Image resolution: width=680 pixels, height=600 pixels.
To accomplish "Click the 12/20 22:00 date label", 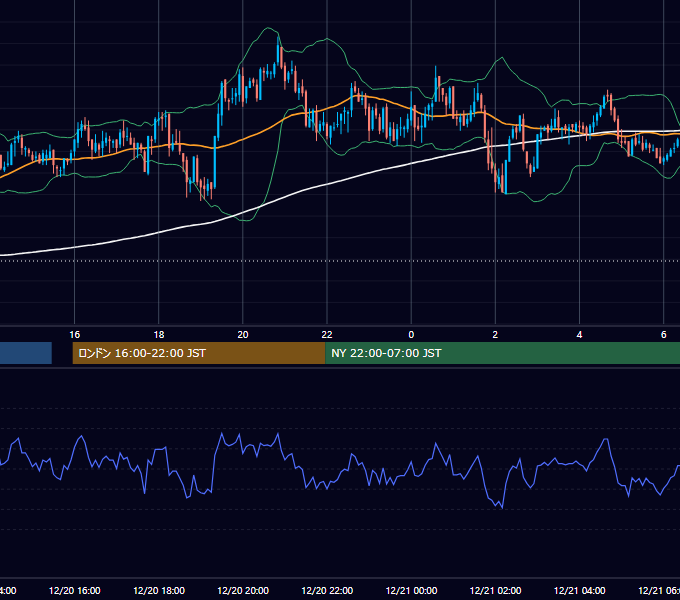I will (x=327, y=590).
